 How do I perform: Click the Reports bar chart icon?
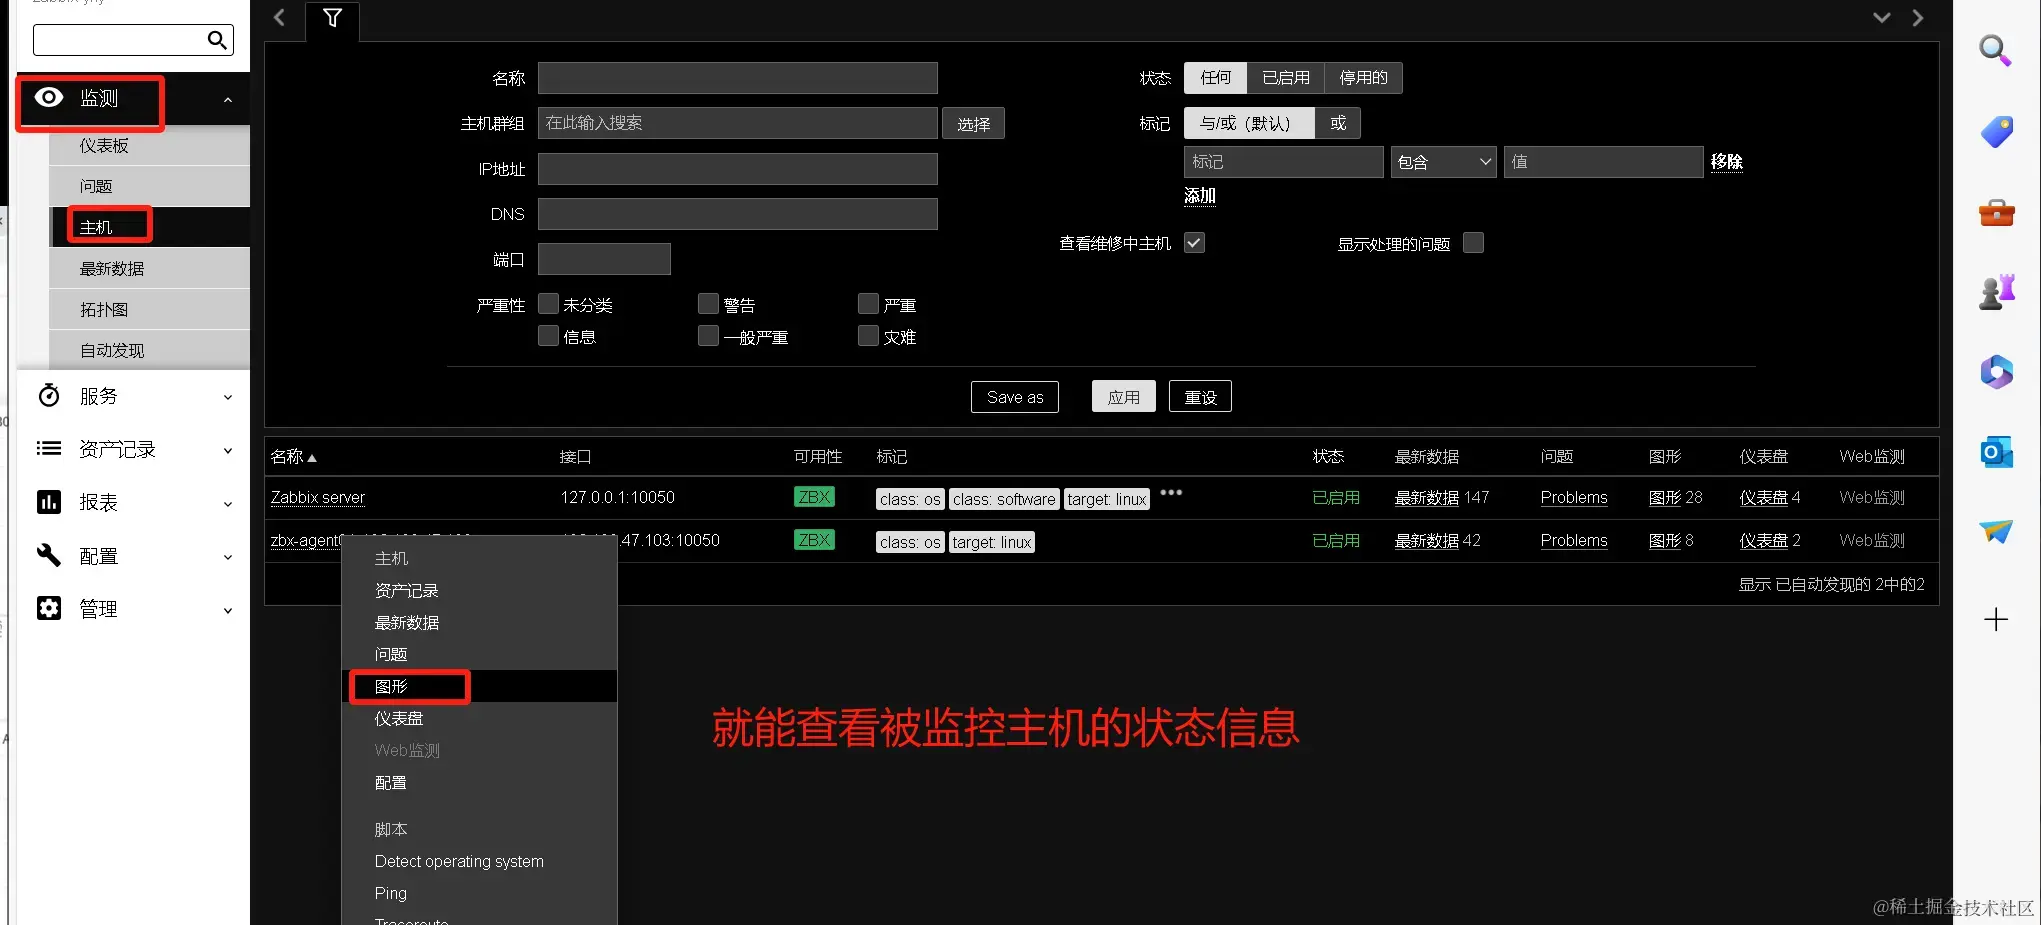[49, 502]
